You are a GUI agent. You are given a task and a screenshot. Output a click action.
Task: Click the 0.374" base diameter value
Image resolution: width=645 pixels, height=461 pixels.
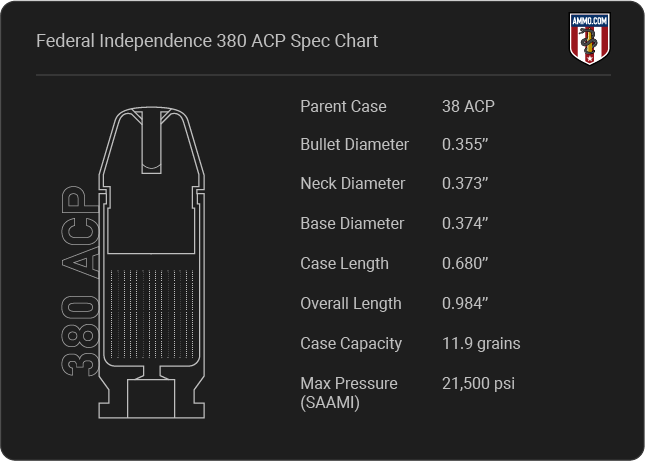pos(465,223)
